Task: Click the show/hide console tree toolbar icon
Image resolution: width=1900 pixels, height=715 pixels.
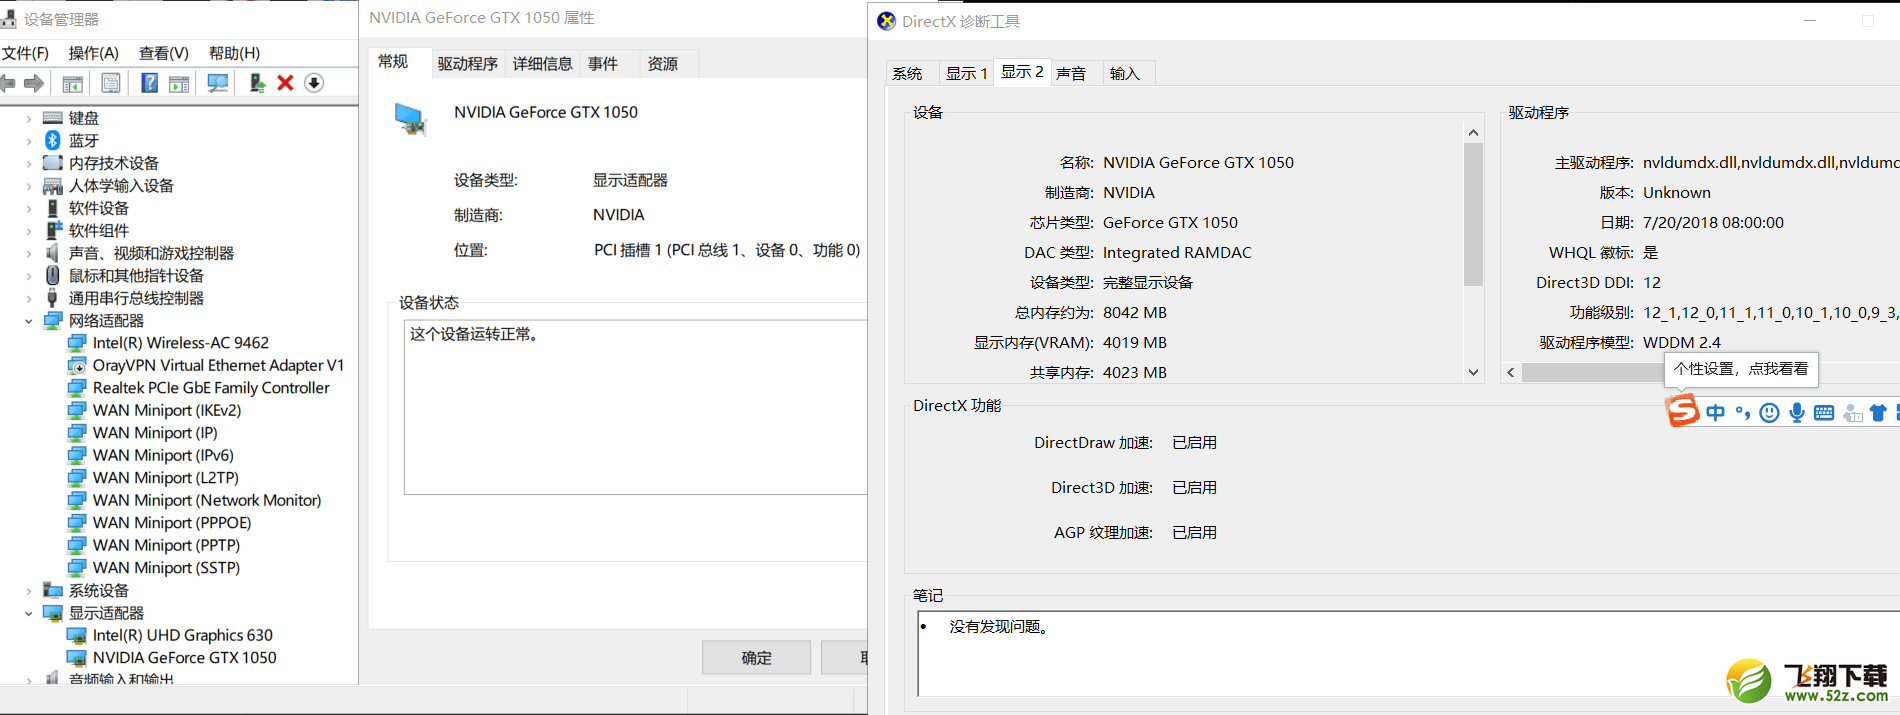Action: [72, 83]
